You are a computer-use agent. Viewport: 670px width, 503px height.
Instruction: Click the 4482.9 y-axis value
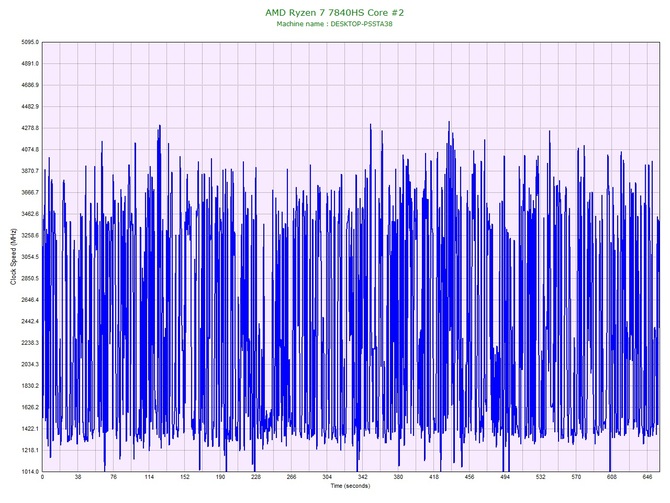29,106
